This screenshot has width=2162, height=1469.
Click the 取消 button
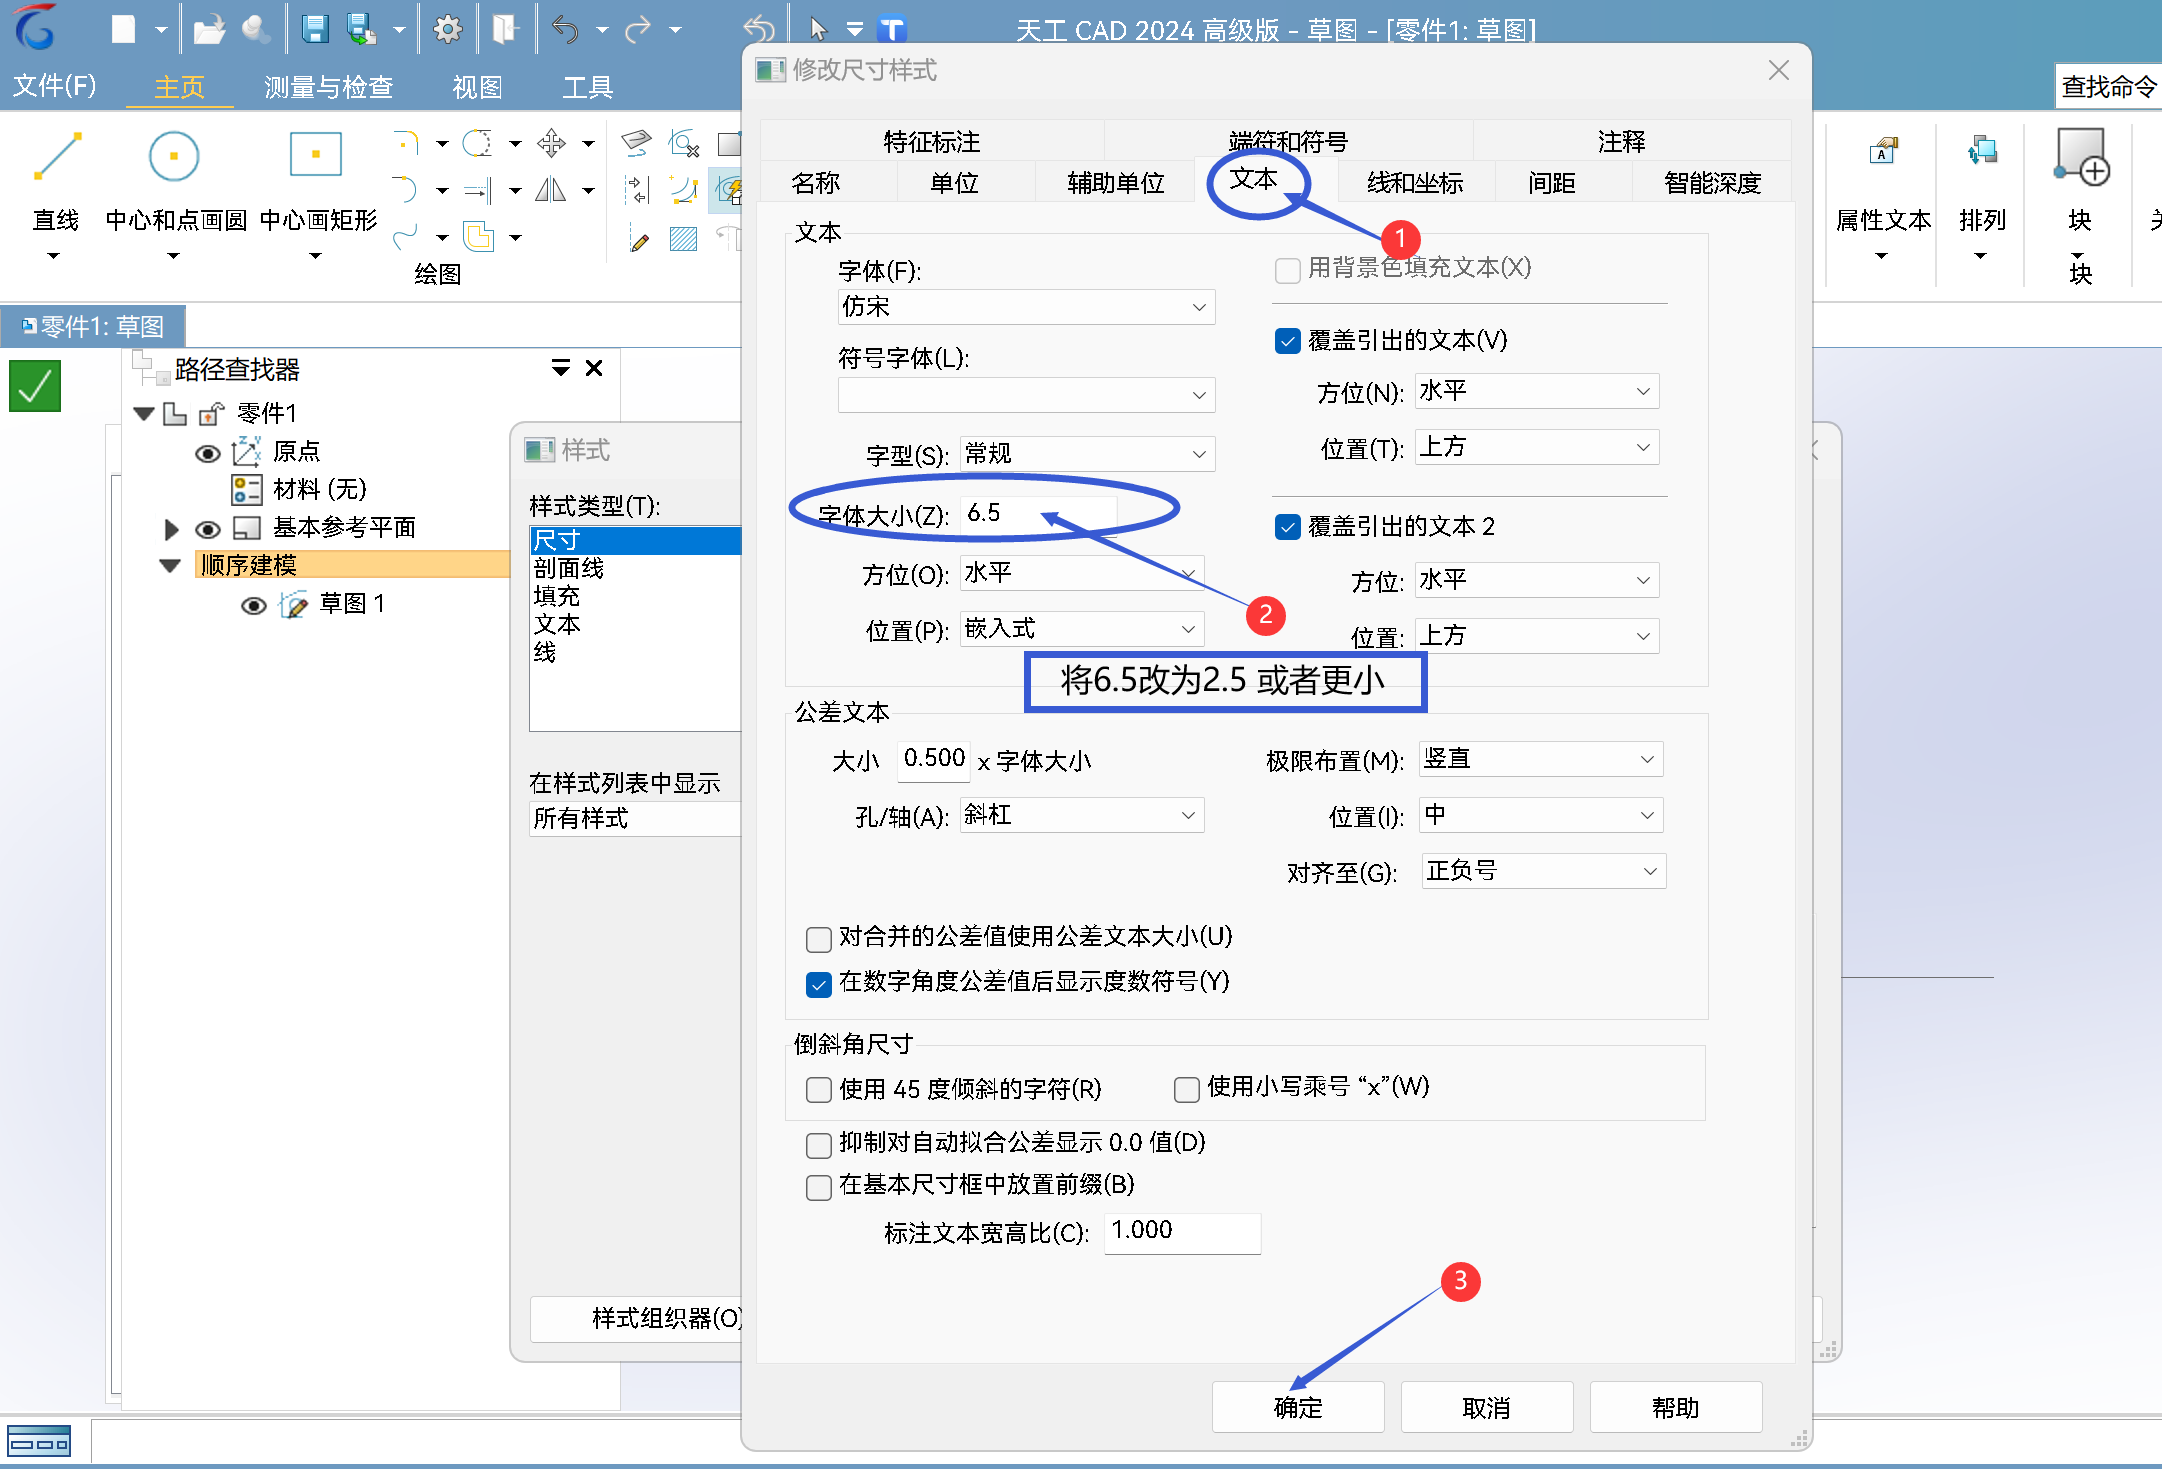click(x=1487, y=1407)
